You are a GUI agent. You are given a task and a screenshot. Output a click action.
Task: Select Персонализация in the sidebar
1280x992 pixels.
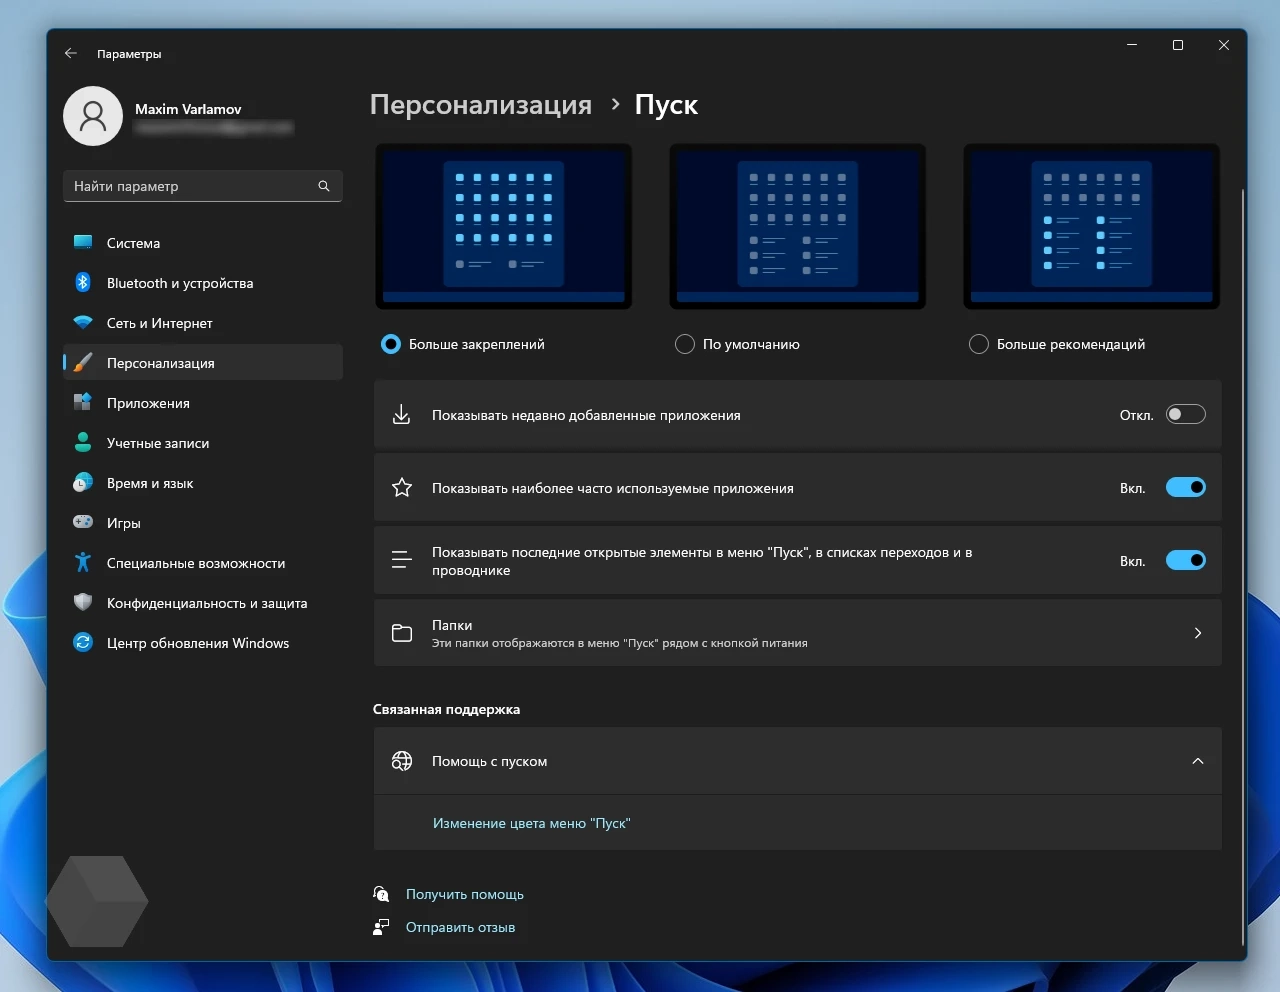[203, 363]
